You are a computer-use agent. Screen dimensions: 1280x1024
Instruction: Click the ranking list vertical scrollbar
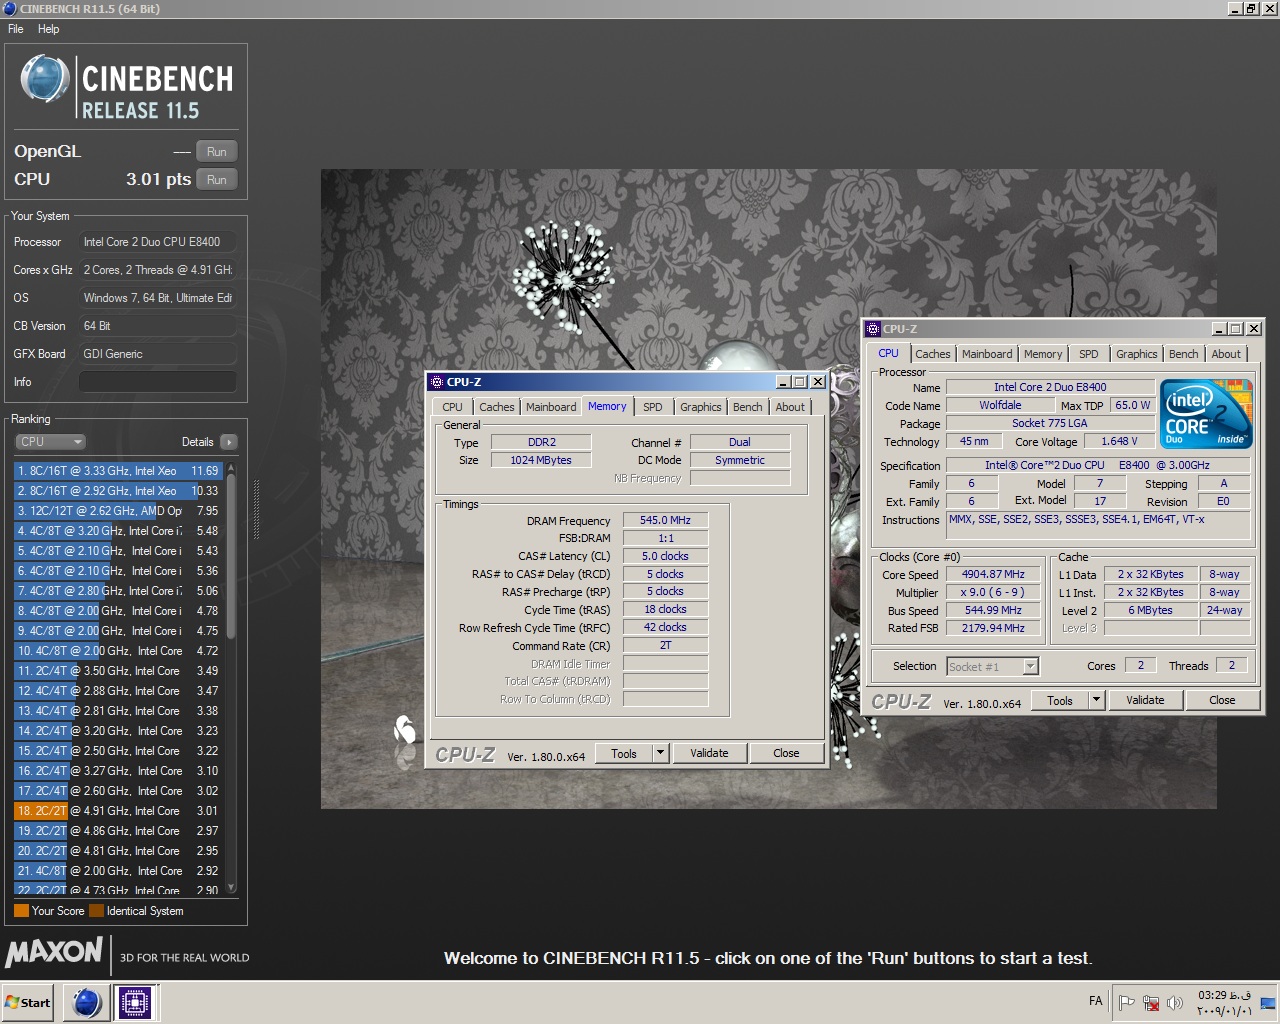(x=232, y=556)
